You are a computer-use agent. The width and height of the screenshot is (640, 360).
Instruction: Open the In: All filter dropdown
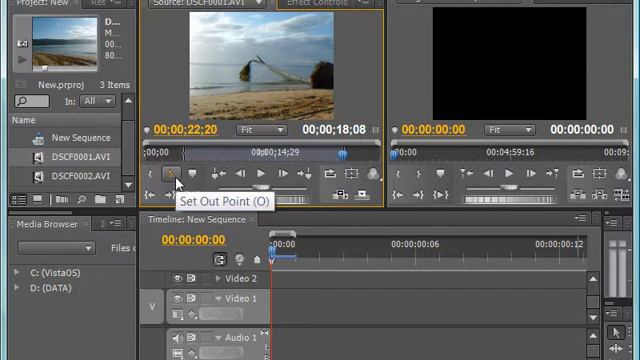(97, 101)
